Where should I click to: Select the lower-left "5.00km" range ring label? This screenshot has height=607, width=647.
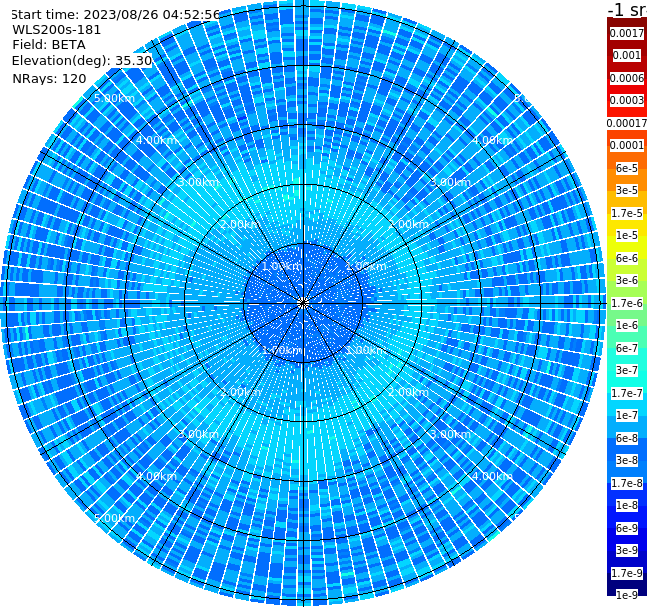tap(114, 518)
